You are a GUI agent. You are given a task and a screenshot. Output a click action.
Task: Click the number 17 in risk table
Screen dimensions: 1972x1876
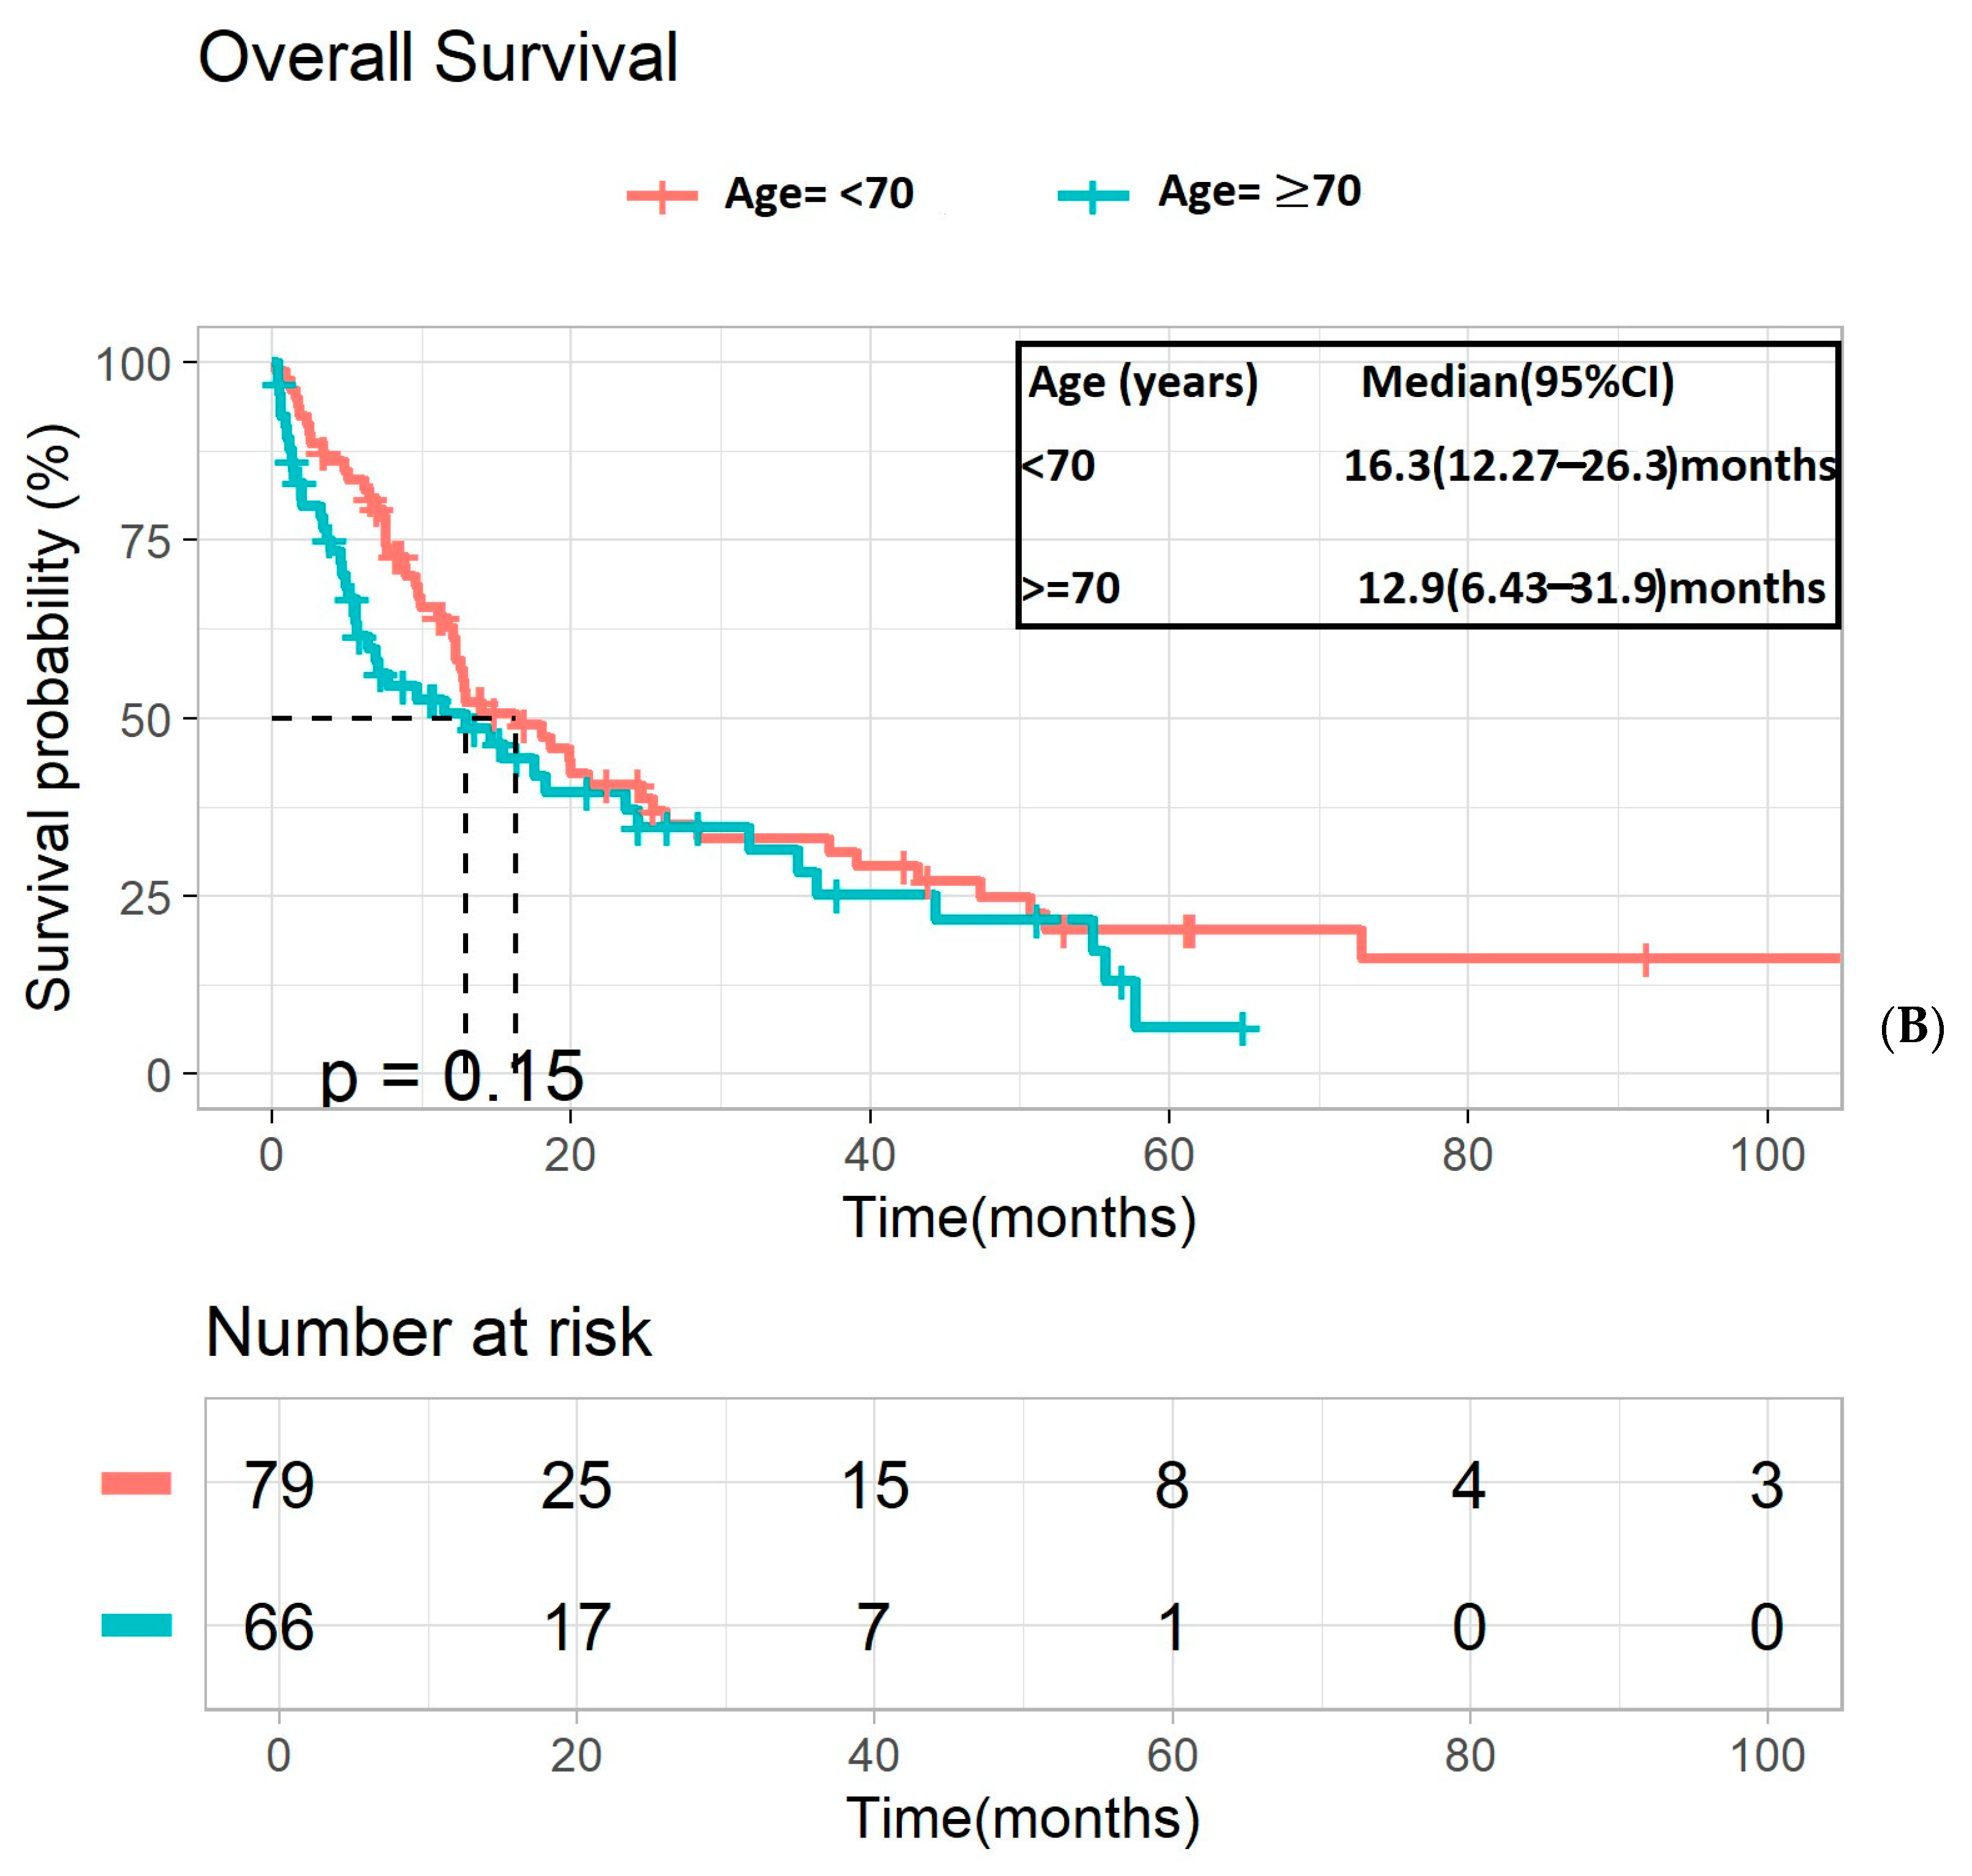coord(576,1628)
